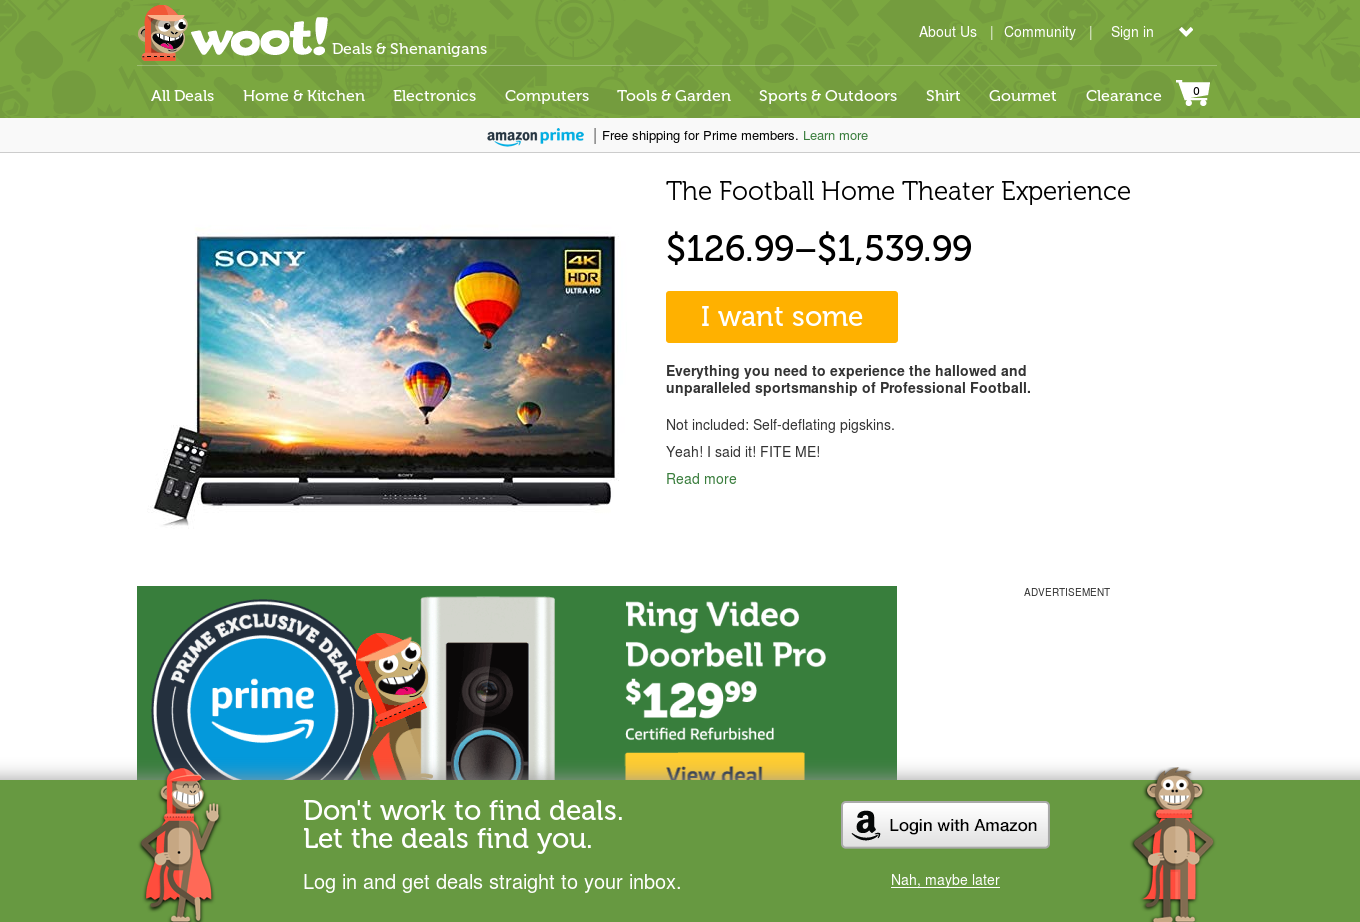The width and height of the screenshot is (1360, 922).
Task: Click the monkey mascot at the bottom right
Action: (x=1172, y=845)
